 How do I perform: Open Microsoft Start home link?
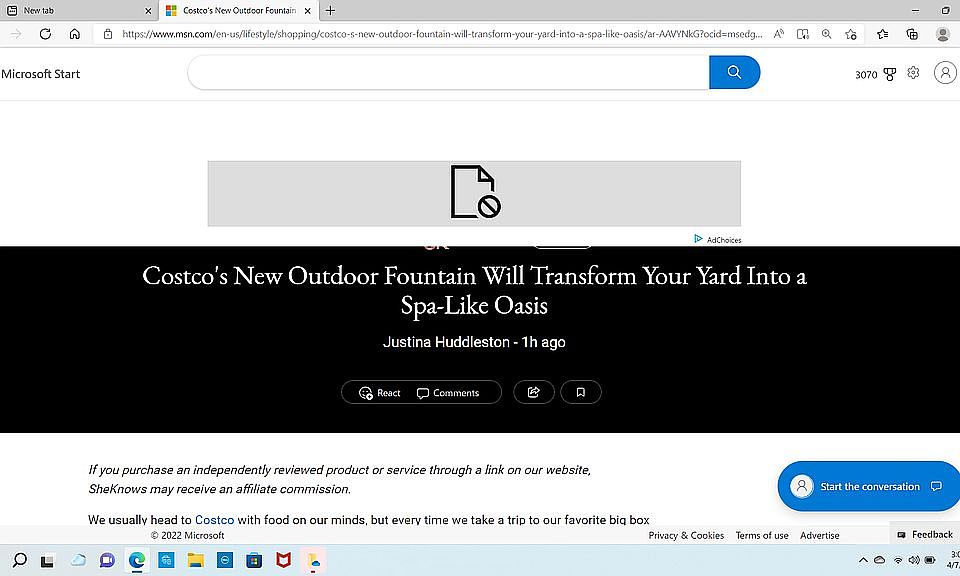click(x=40, y=74)
